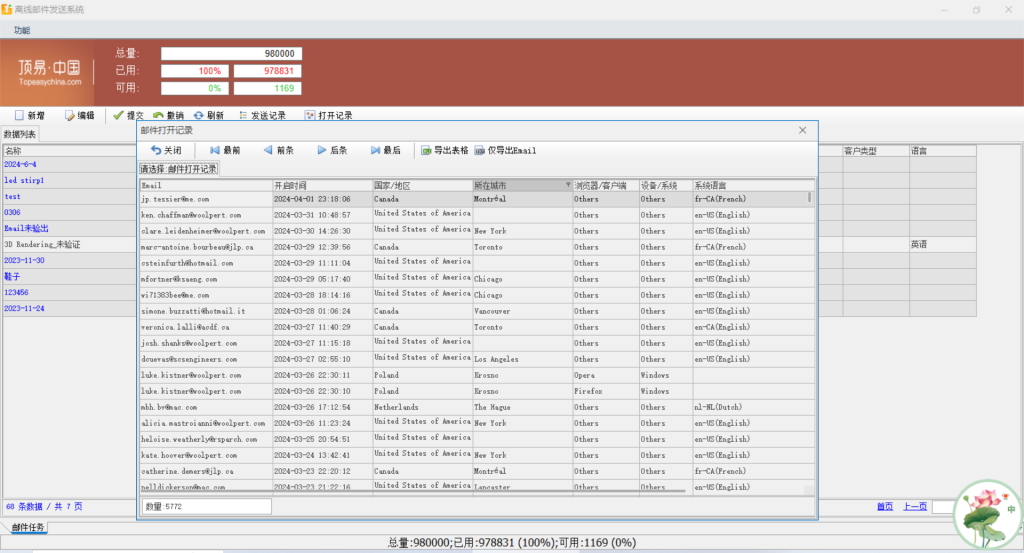Select the 数据列表 tab

[x=19, y=134]
